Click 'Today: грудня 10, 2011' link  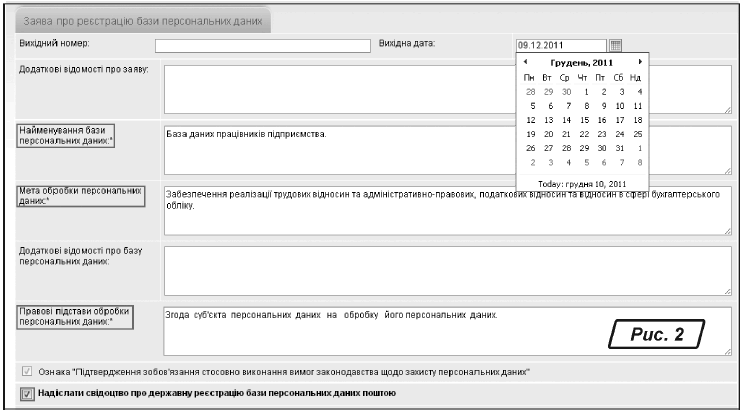(583, 184)
